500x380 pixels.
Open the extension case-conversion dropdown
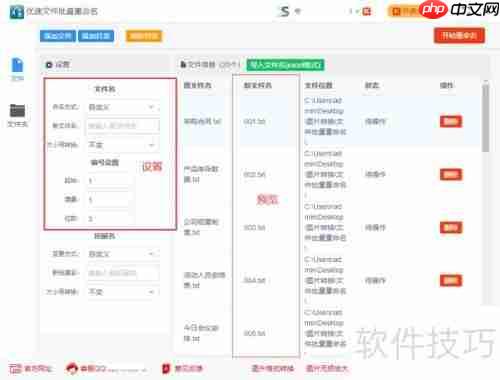(123, 292)
